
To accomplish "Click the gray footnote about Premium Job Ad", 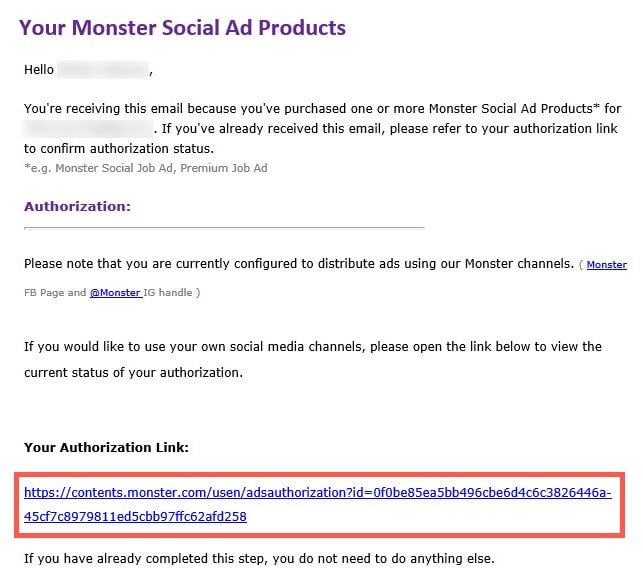I will pyautogui.click(x=145, y=168).
